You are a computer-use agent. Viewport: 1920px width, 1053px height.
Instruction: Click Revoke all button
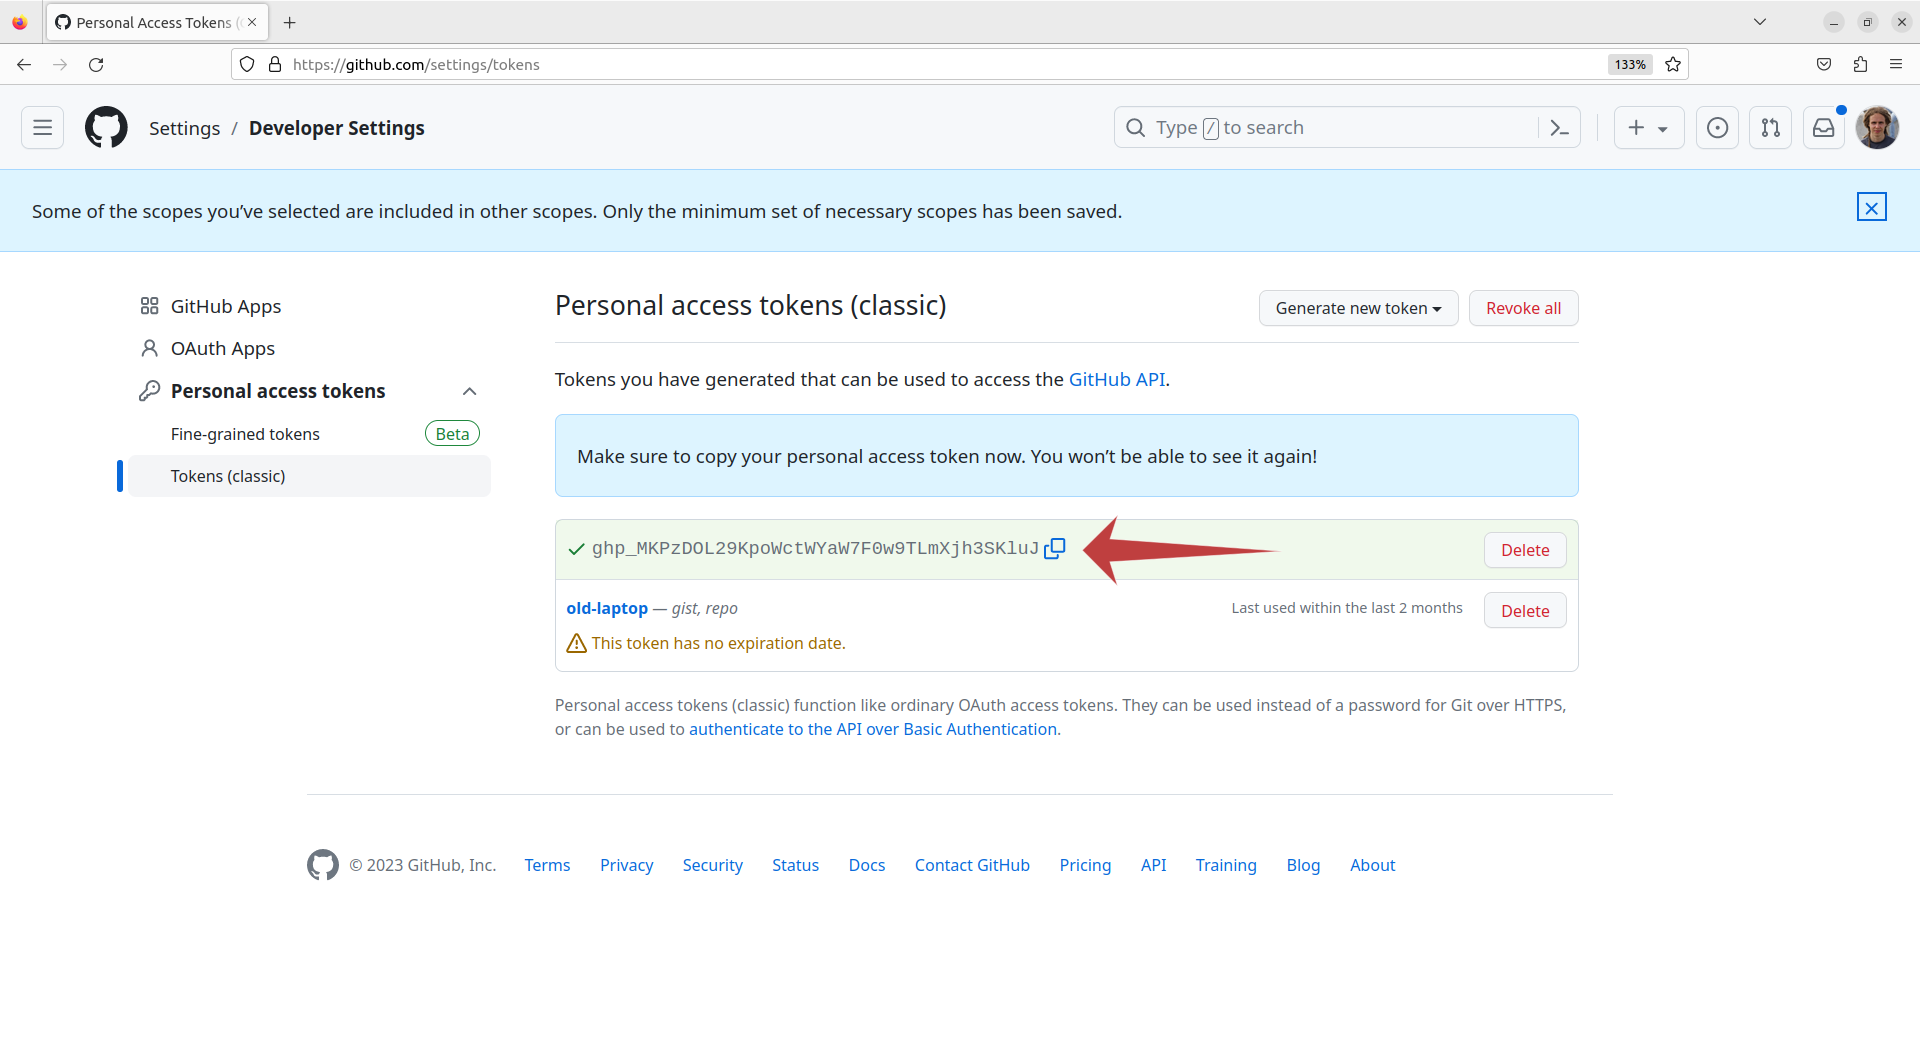pyautogui.click(x=1523, y=308)
